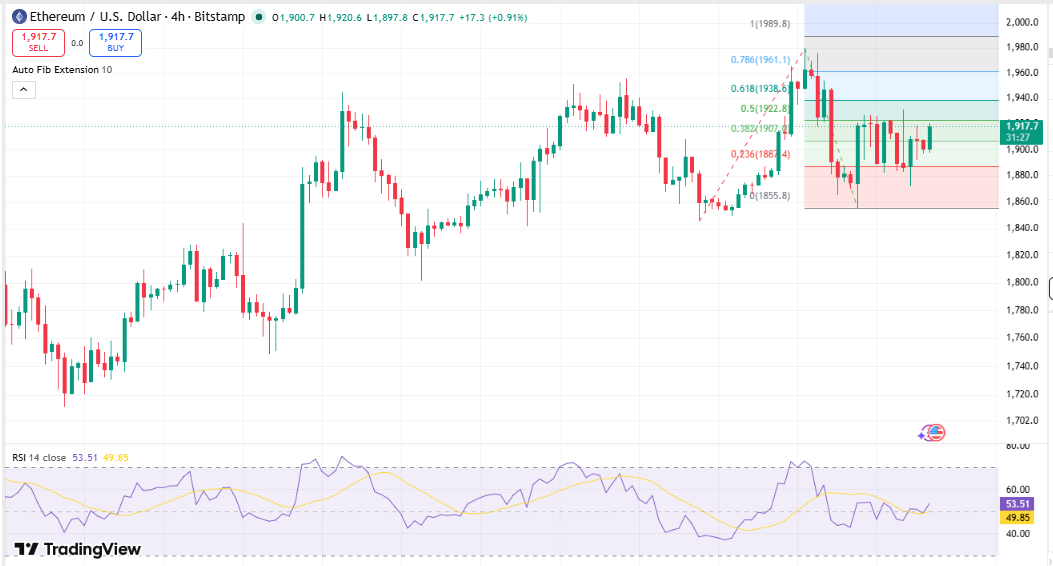Image resolution: width=1053 pixels, height=566 pixels.
Task: Click the change value +17.3 (+0.91%)
Action: click(x=493, y=17)
